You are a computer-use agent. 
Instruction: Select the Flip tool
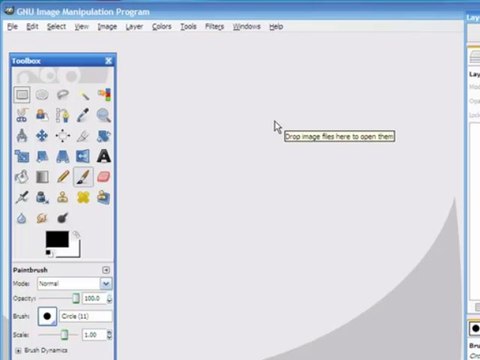click(x=83, y=156)
